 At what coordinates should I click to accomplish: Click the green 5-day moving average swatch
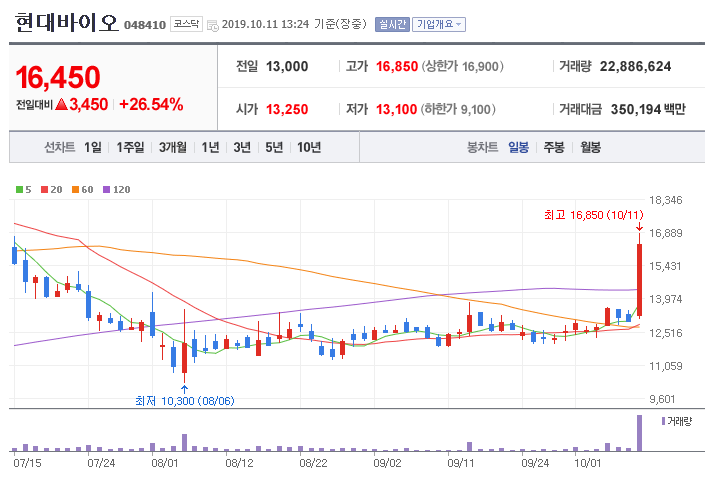pyautogui.click(x=19, y=190)
